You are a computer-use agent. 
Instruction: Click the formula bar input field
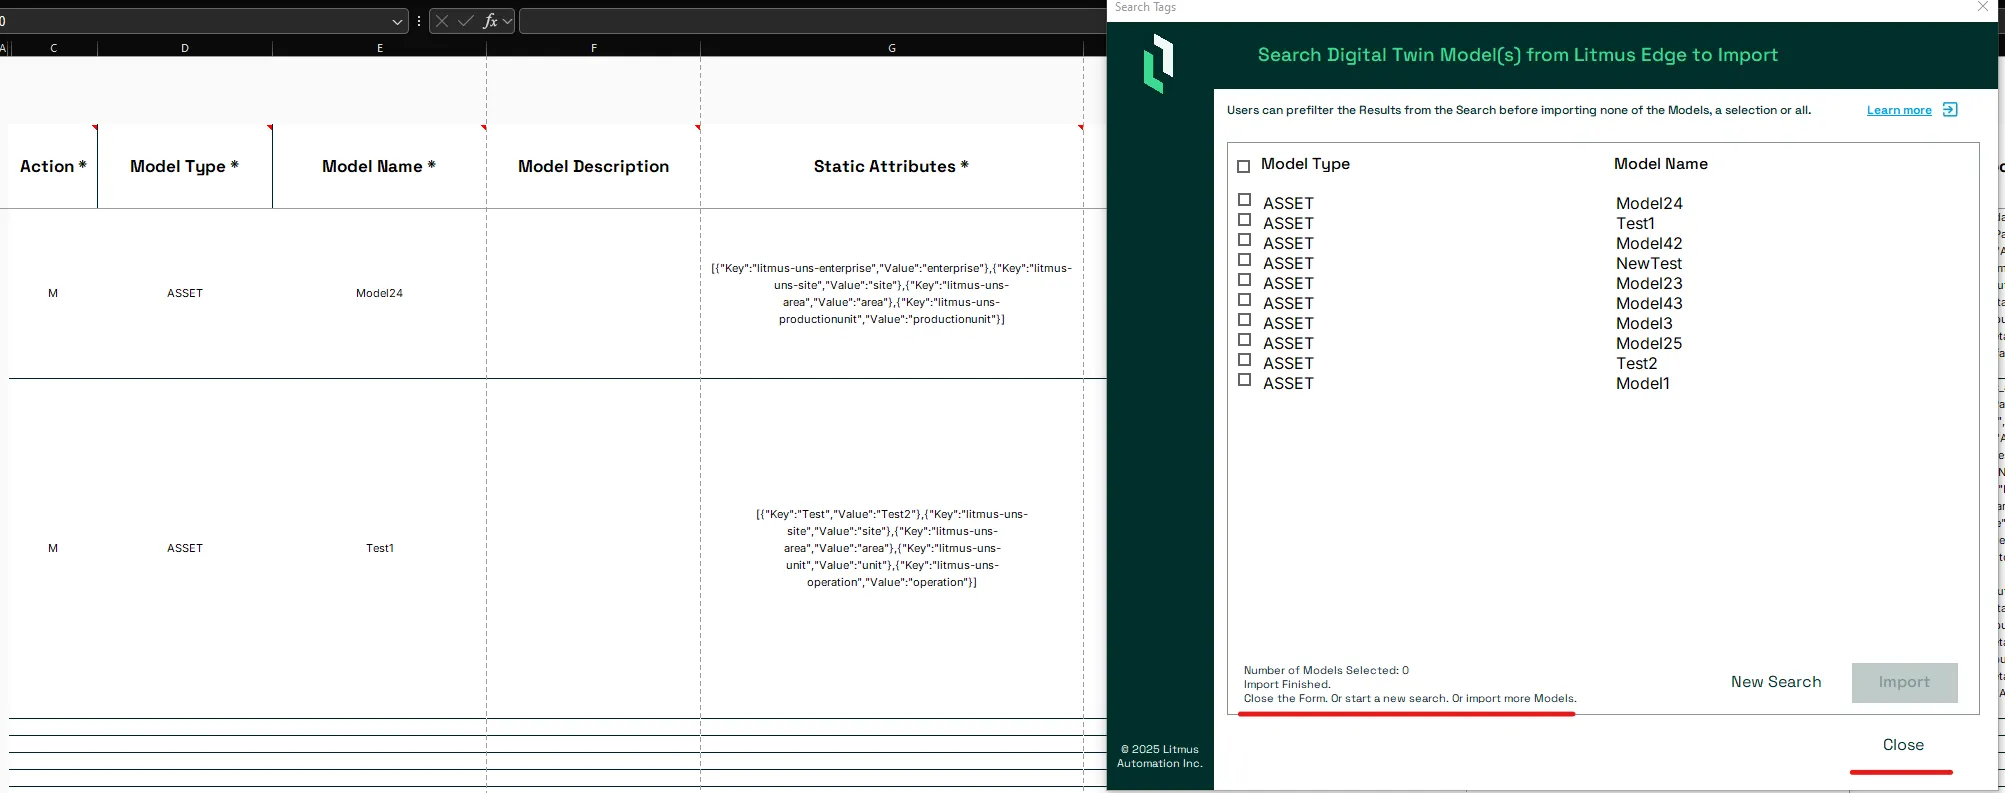point(812,21)
